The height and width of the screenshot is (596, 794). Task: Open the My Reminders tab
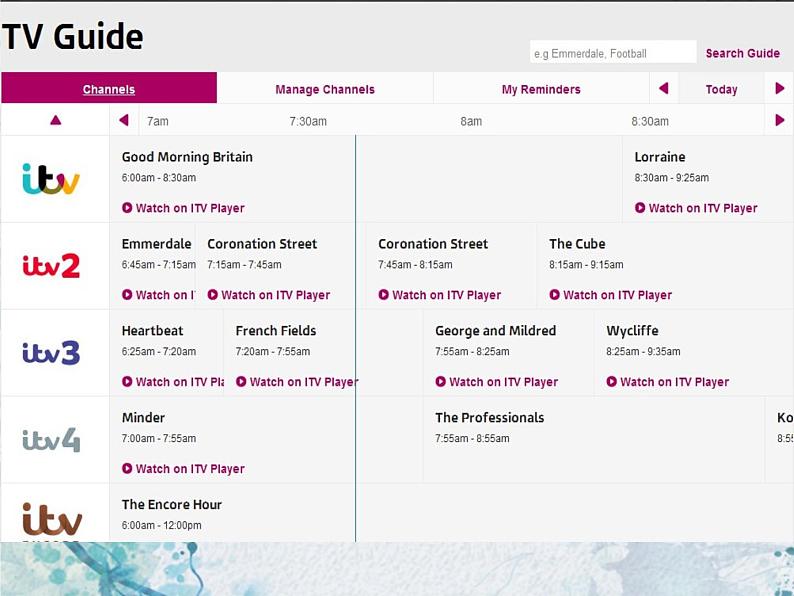click(541, 90)
